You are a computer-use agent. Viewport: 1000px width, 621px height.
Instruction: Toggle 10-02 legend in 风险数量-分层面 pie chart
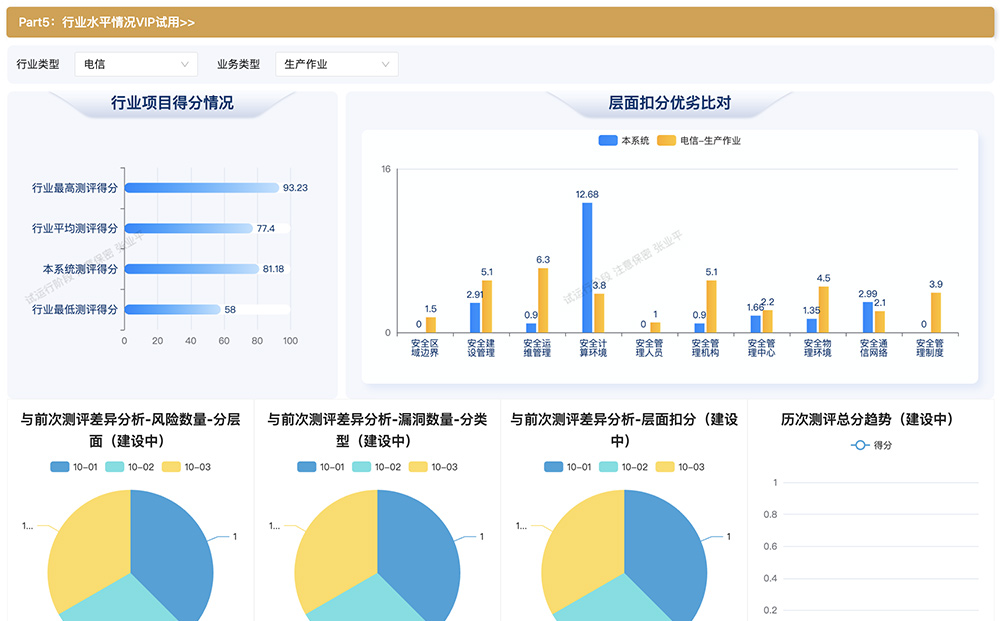point(129,467)
